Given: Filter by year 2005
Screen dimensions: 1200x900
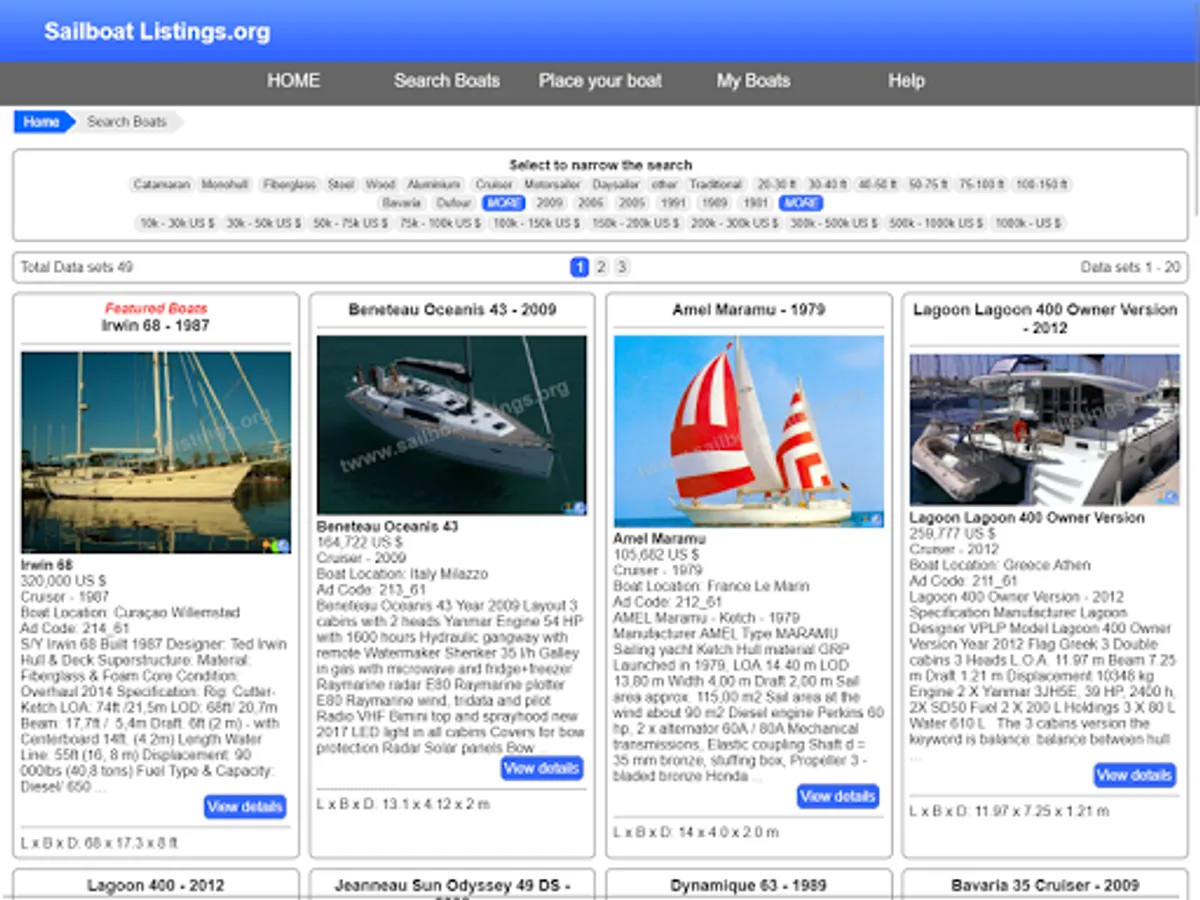Looking at the screenshot, I should click(632, 203).
